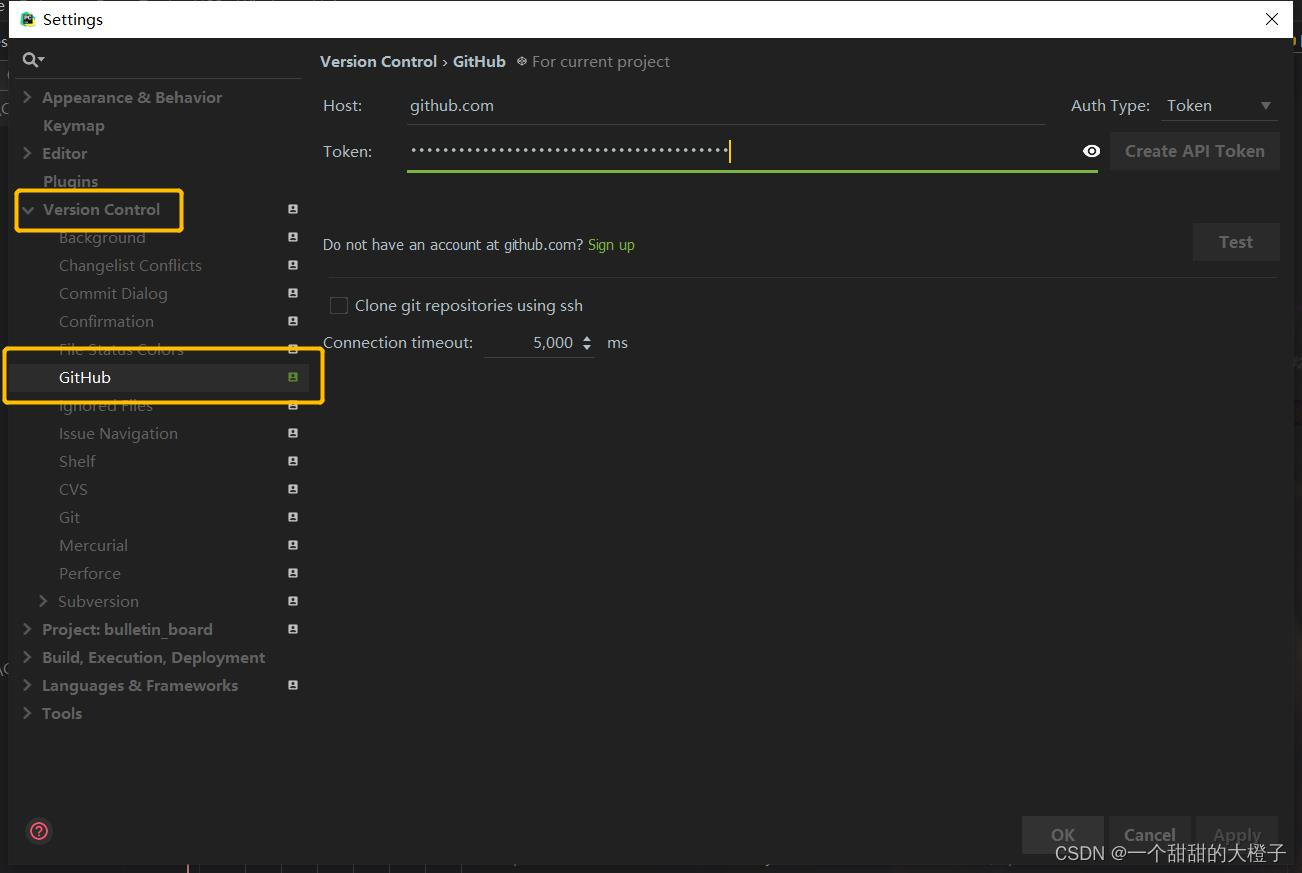Viewport: 1302px width, 873px height.
Task: Expand the Subversion node arrow
Action: click(43, 601)
